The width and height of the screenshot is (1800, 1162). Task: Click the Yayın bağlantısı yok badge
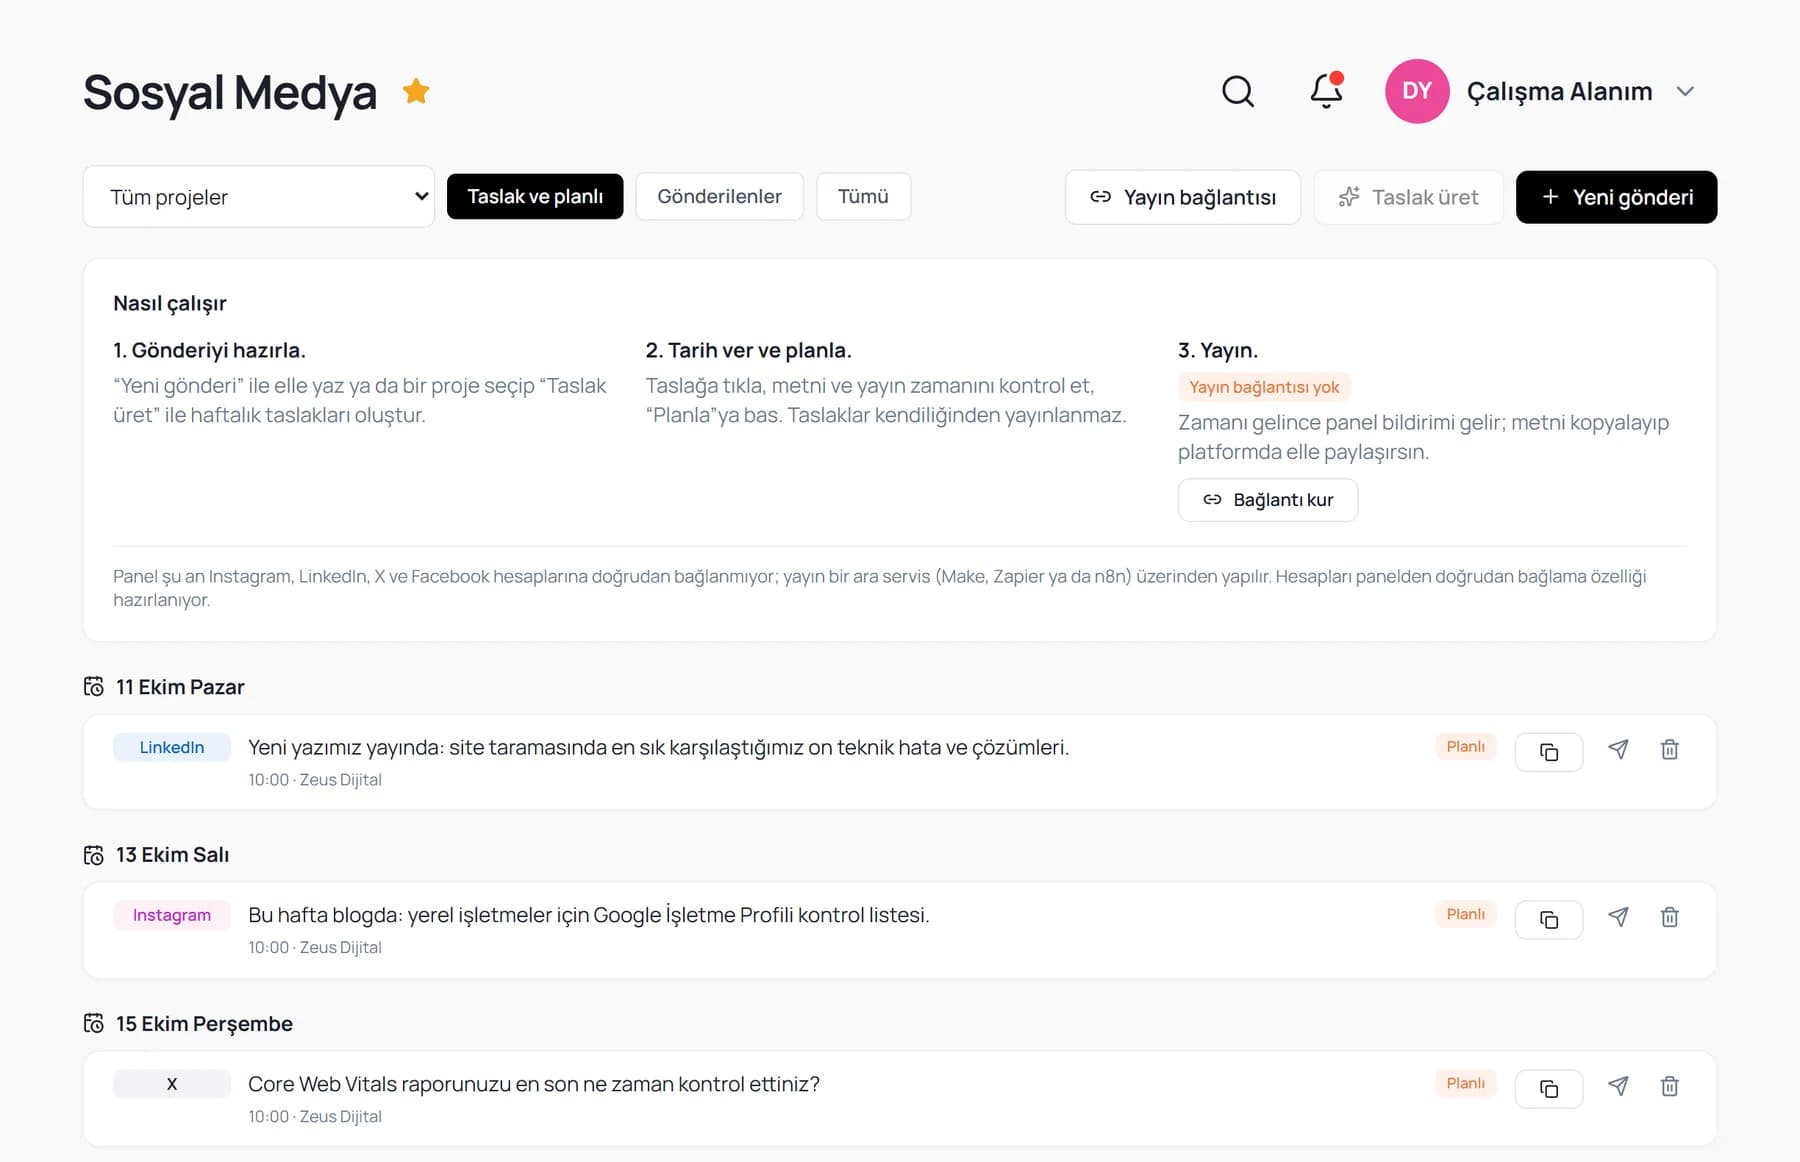click(x=1264, y=387)
